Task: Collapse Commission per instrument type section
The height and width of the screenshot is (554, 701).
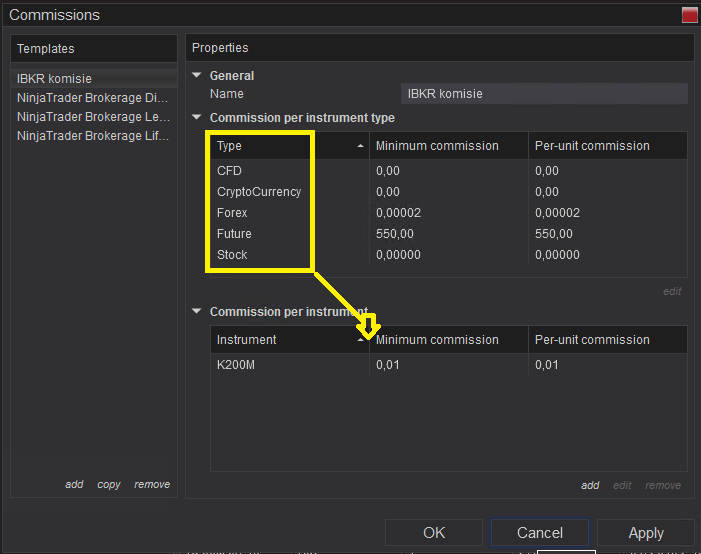Action: [x=196, y=117]
